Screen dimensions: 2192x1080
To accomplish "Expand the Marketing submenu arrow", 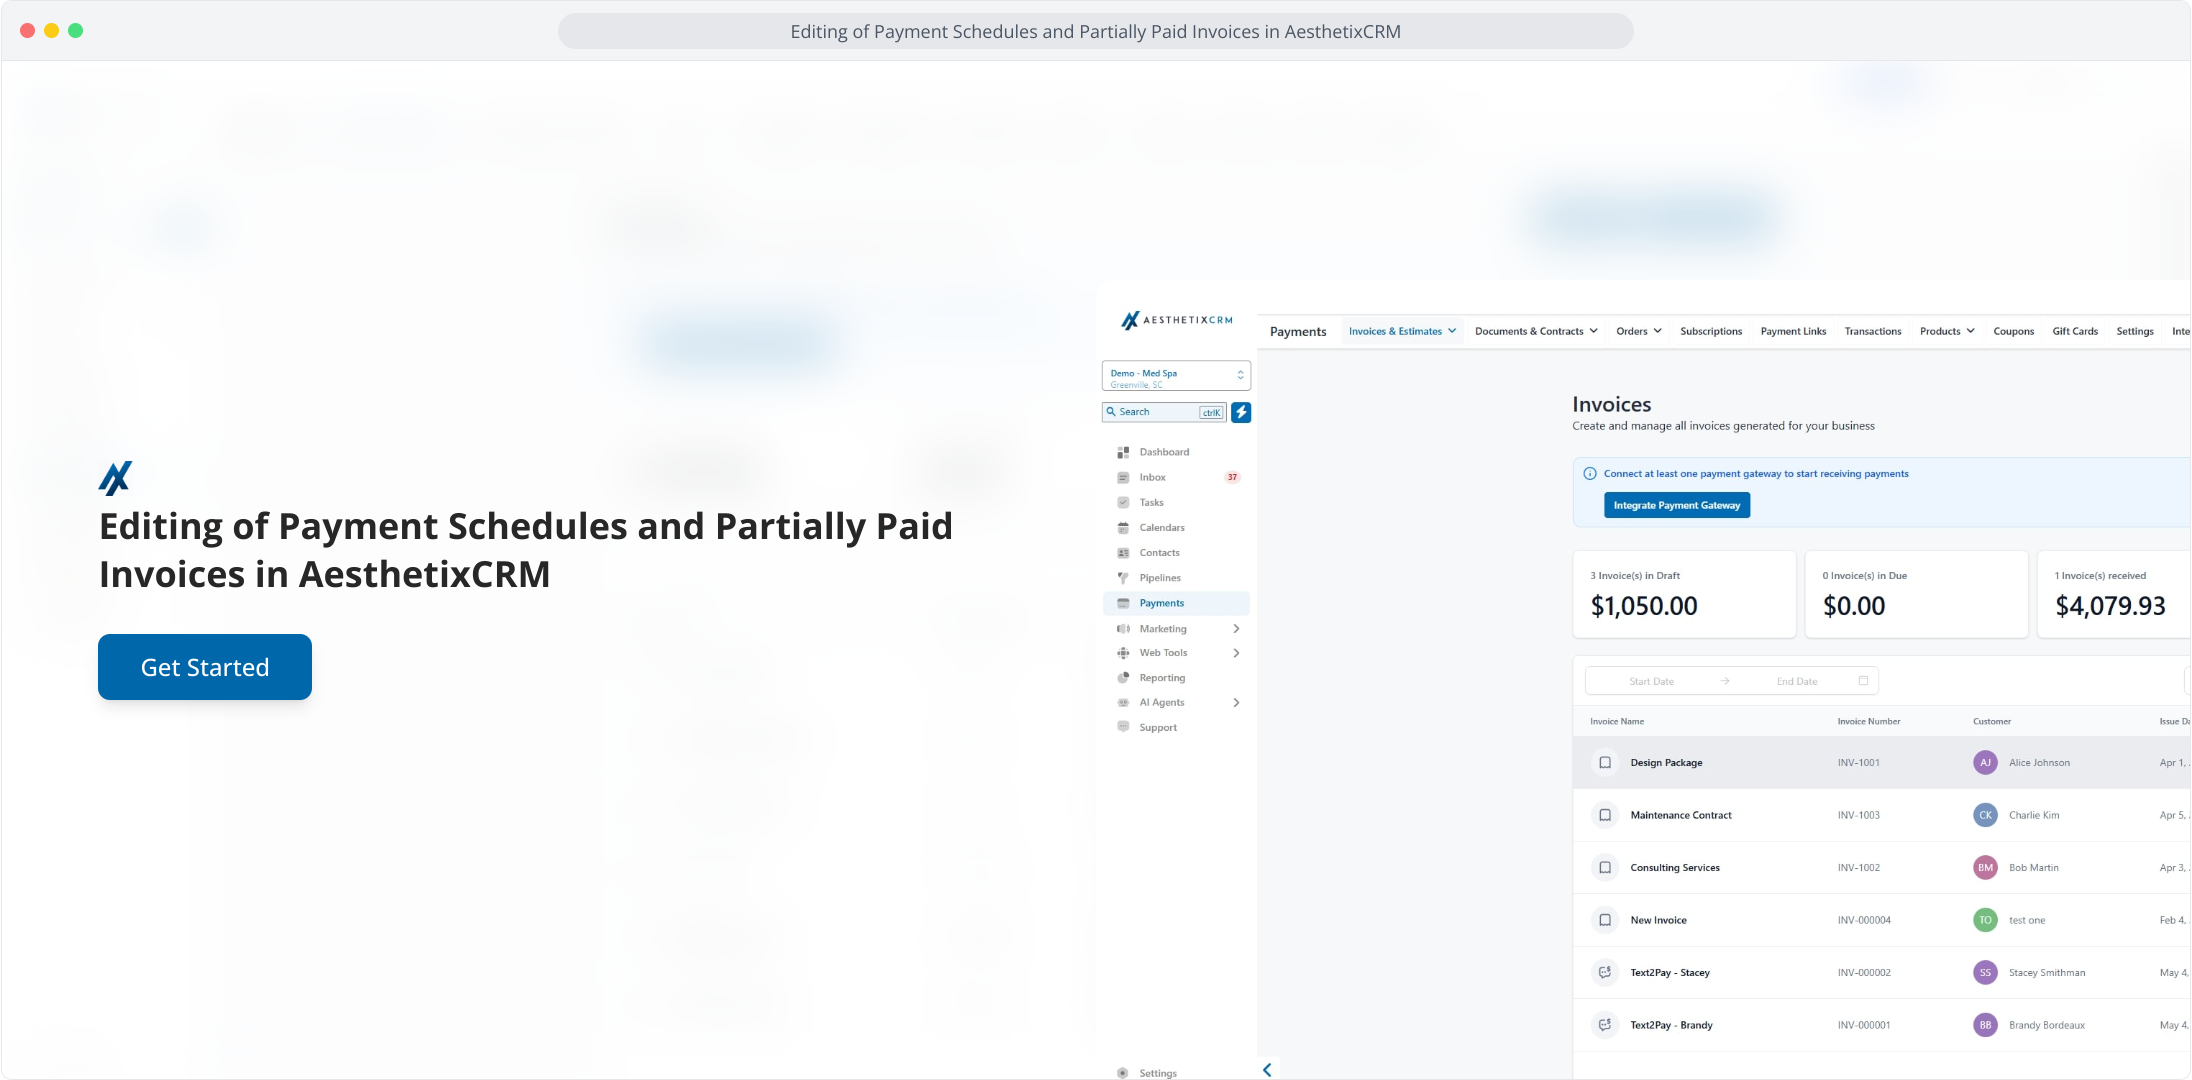I will coord(1237,629).
